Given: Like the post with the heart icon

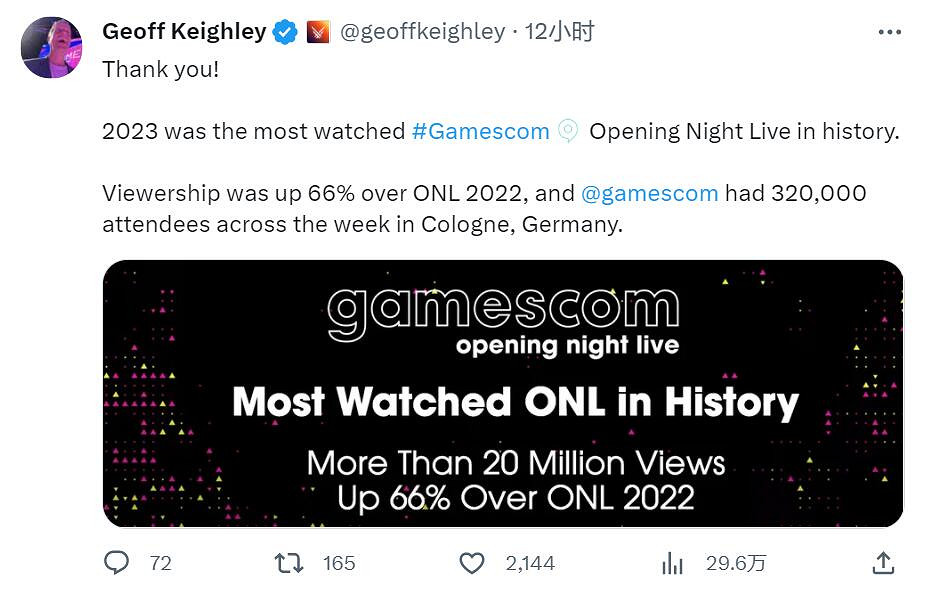Looking at the screenshot, I should coord(472,563).
